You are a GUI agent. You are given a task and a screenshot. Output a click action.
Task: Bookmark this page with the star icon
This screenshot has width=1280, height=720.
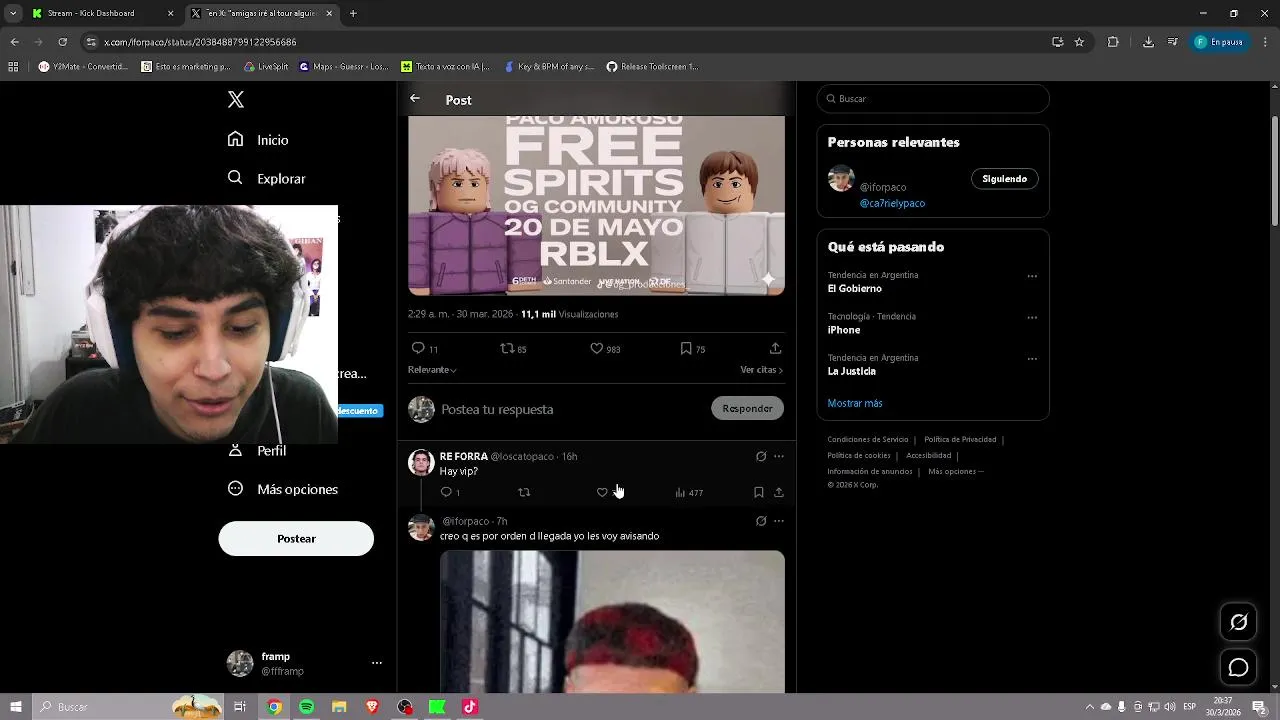(1079, 42)
